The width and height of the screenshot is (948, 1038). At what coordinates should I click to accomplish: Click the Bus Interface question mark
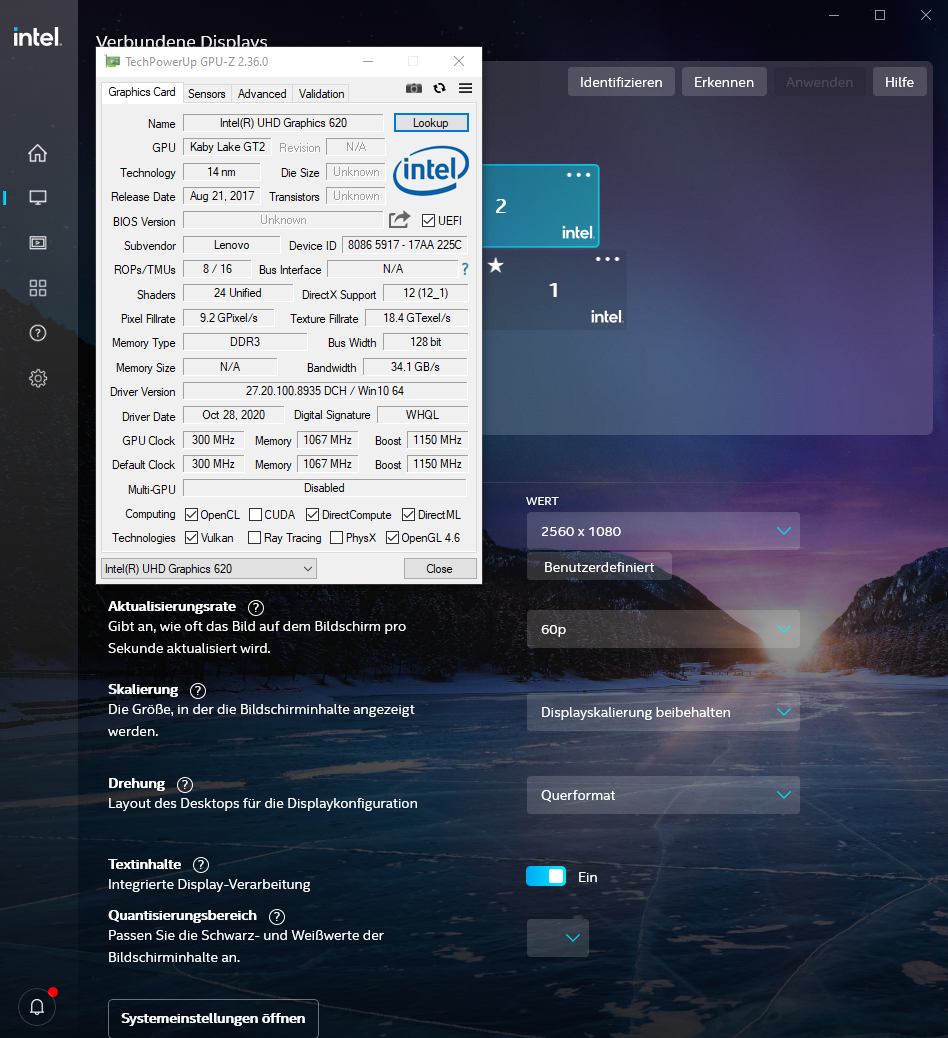point(465,269)
